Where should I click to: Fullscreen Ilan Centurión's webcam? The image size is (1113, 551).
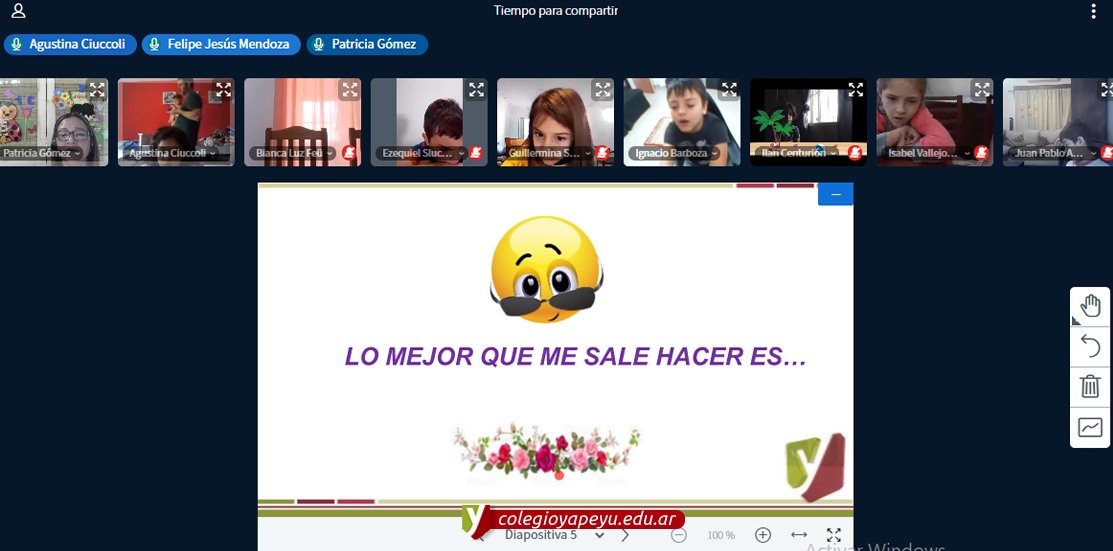[856, 90]
